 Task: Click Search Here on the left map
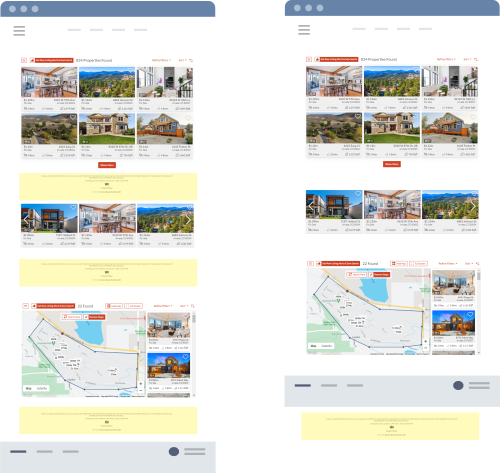point(72,317)
